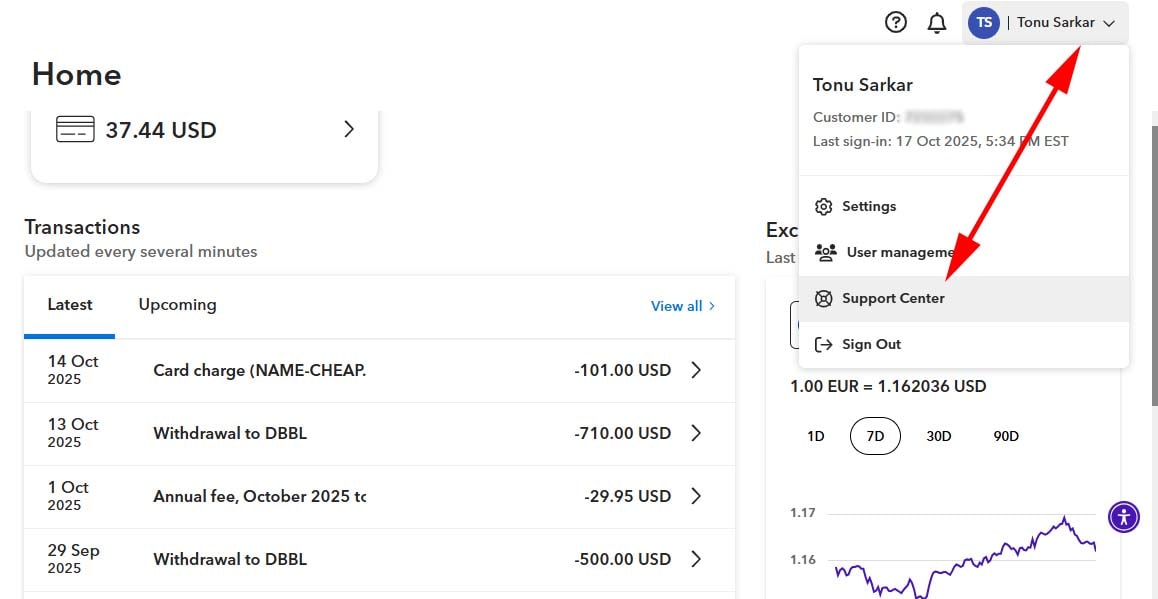Open the blue accessibility widget icon
The width and height of the screenshot is (1158, 599).
click(x=1123, y=517)
